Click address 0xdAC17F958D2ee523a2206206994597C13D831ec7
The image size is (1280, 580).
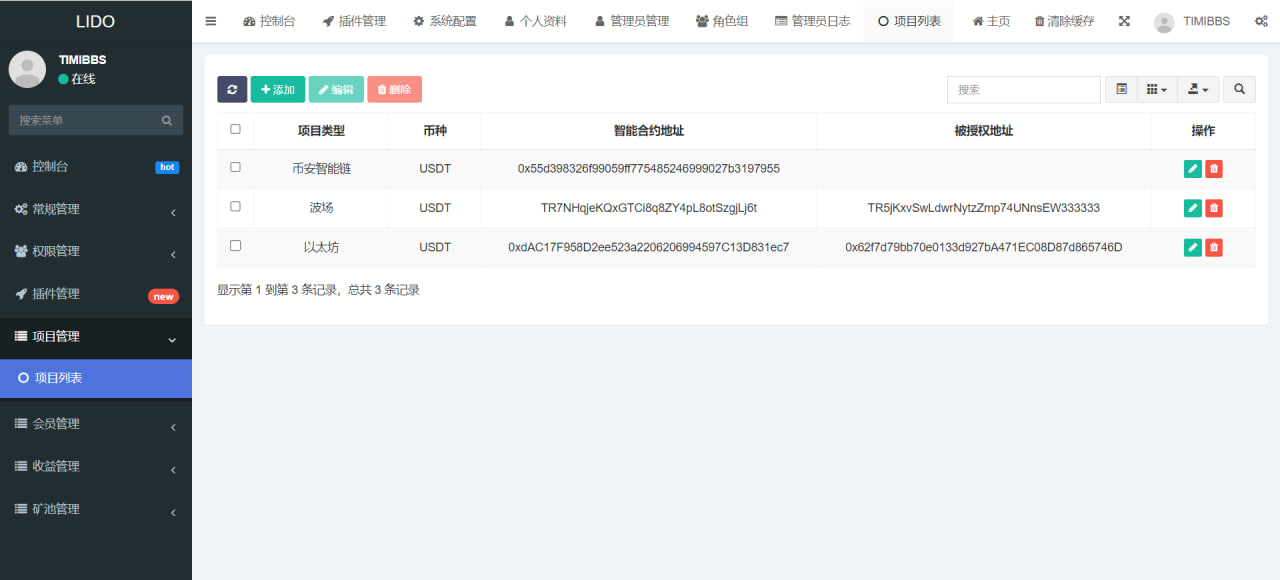point(649,247)
